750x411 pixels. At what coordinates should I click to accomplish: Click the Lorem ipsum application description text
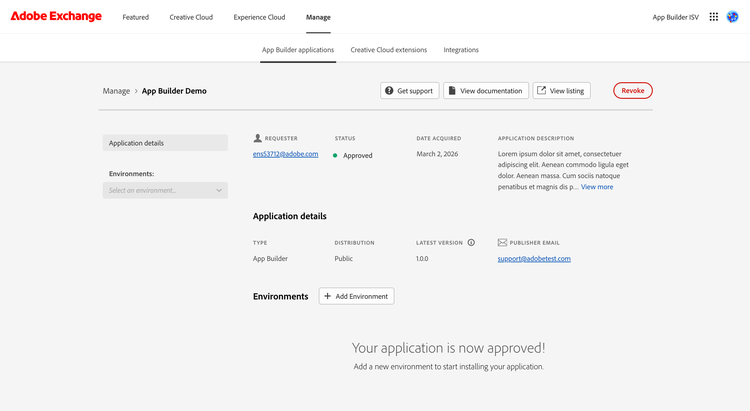pyautogui.click(x=563, y=170)
